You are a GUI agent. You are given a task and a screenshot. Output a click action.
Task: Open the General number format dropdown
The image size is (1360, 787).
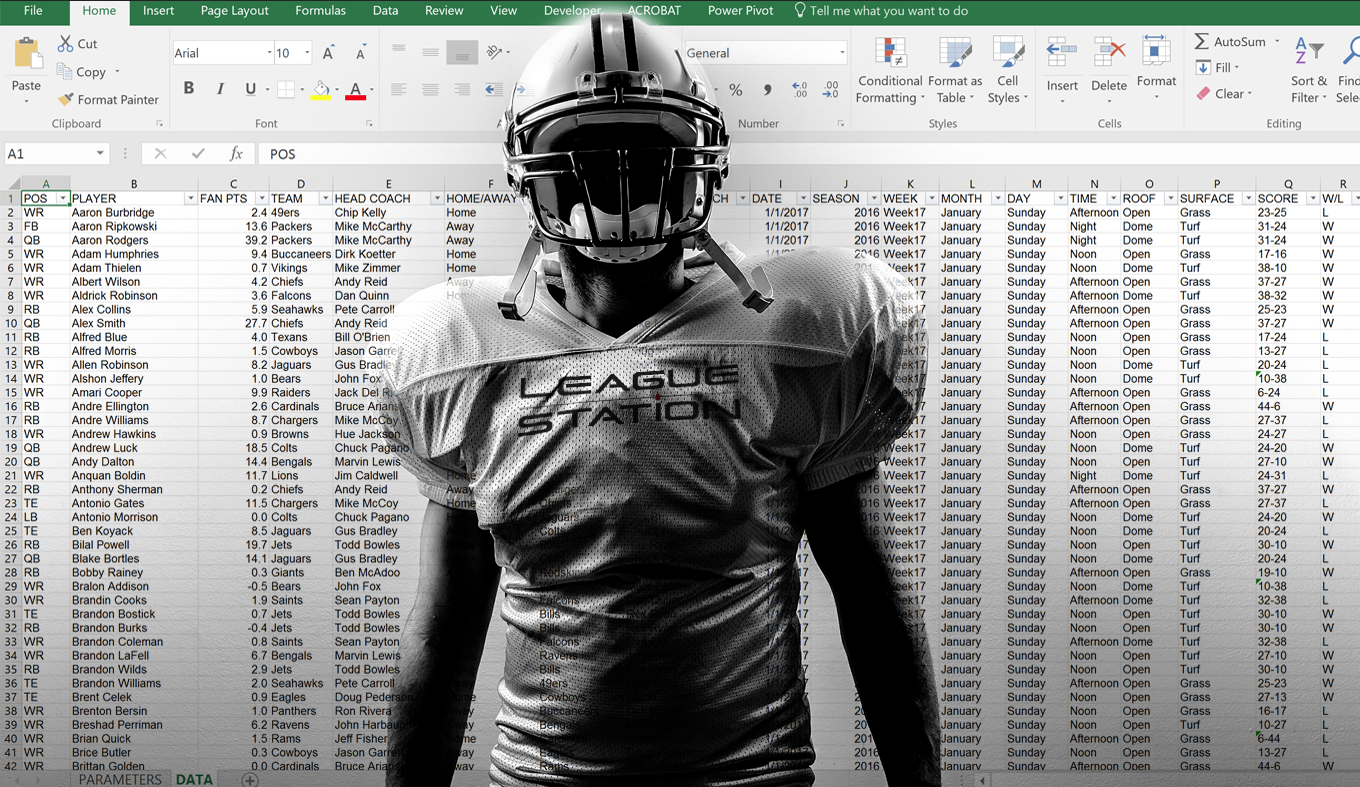pos(842,53)
